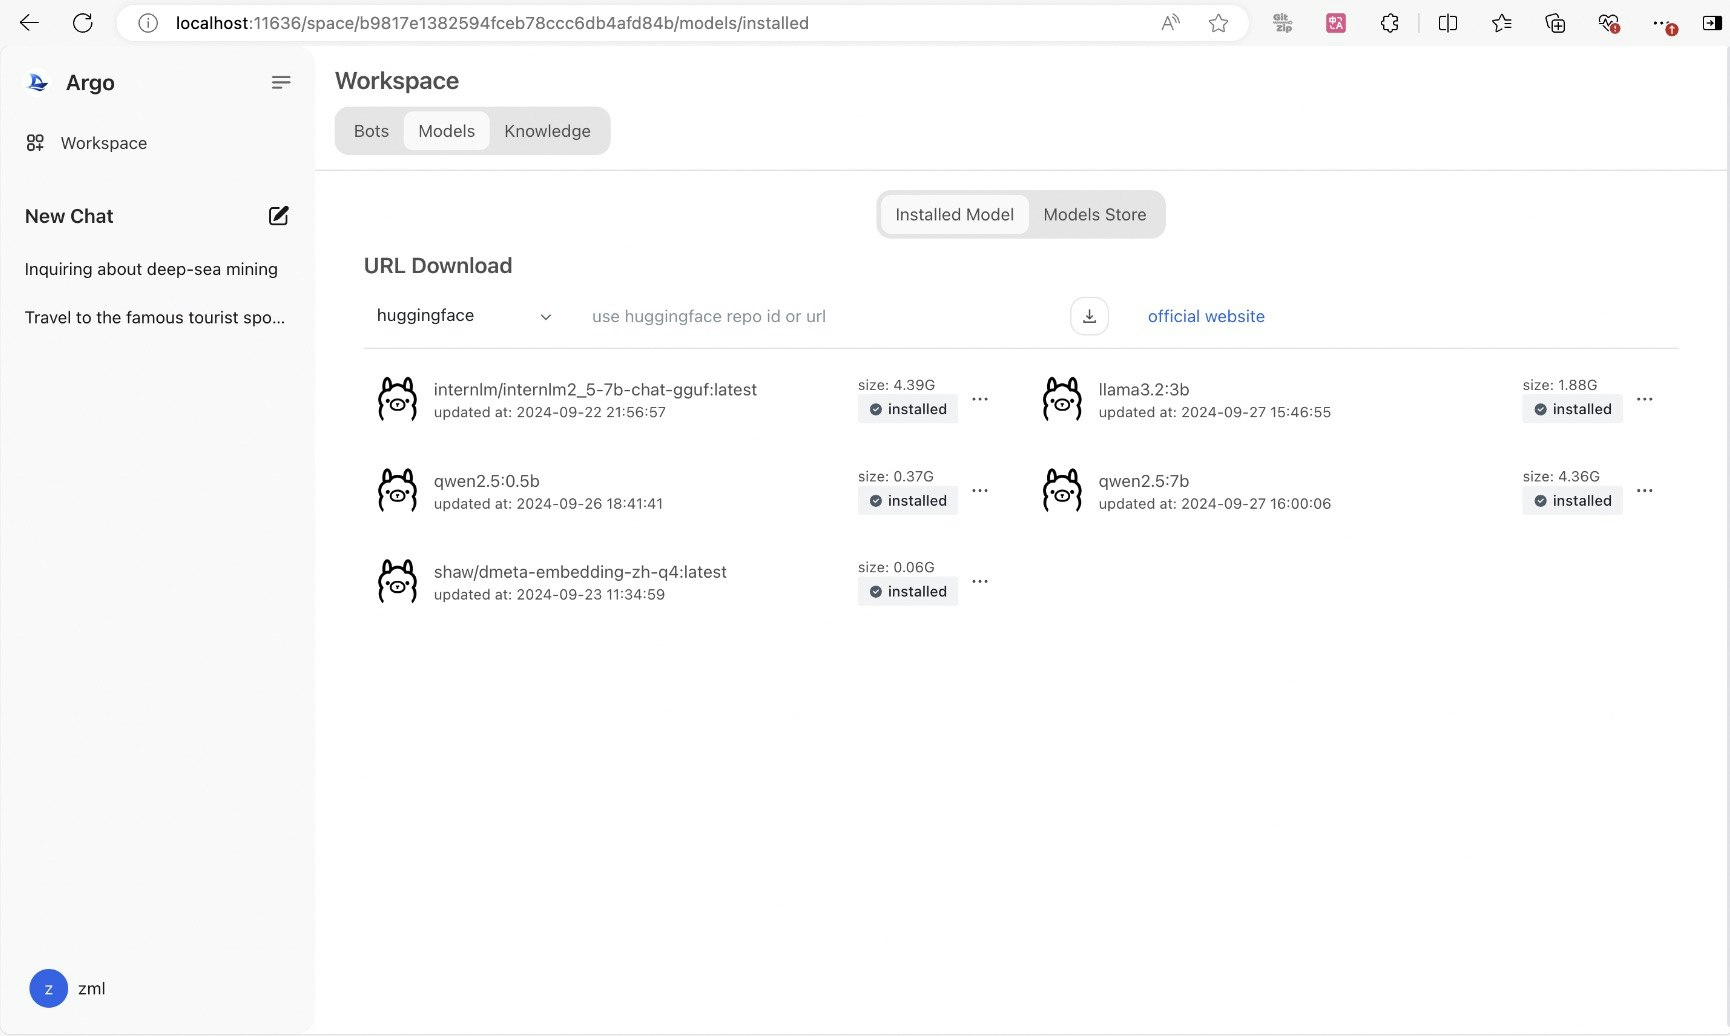Reload the page with refresh icon
The width and height of the screenshot is (1730, 1036).
(x=83, y=23)
